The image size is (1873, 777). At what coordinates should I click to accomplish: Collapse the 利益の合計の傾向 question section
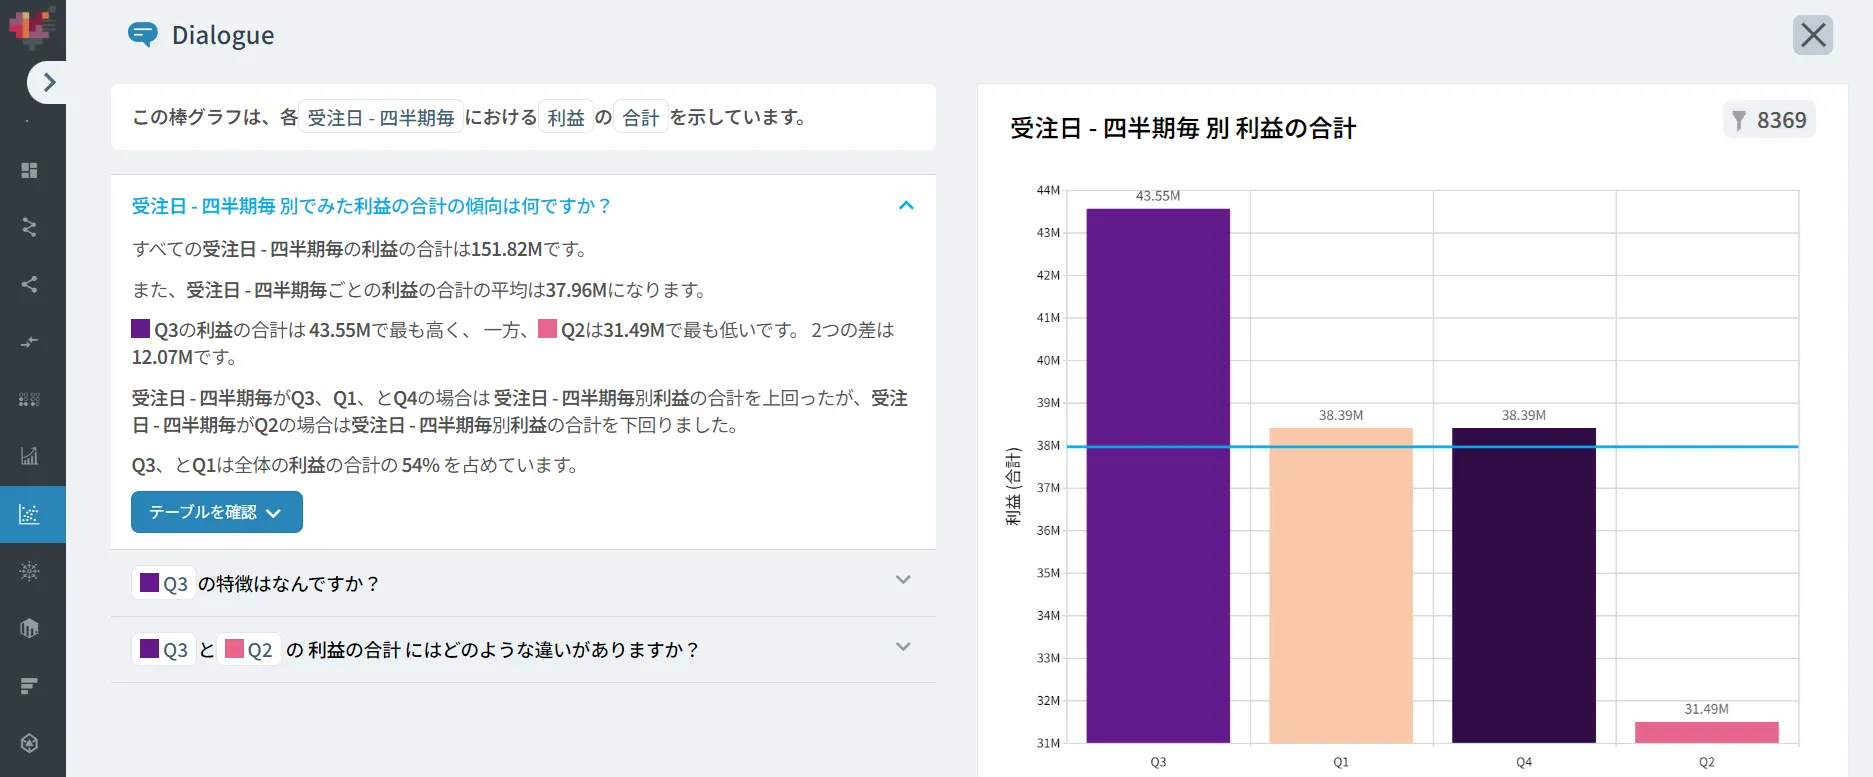pyautogui.click(x=906, y=206)
